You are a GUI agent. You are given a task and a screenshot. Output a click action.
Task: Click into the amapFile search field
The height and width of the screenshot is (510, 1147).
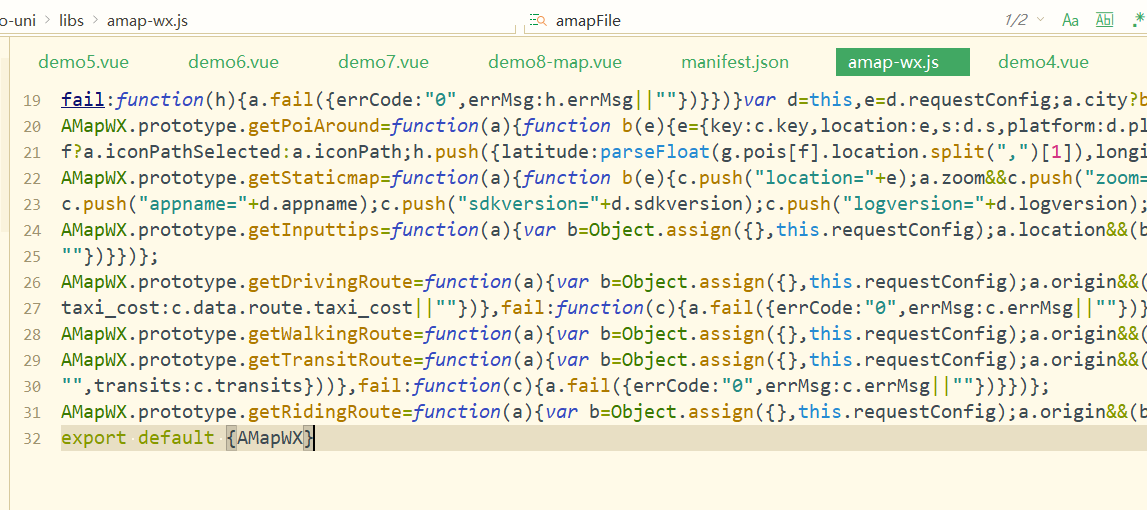[x=761, y=20]
